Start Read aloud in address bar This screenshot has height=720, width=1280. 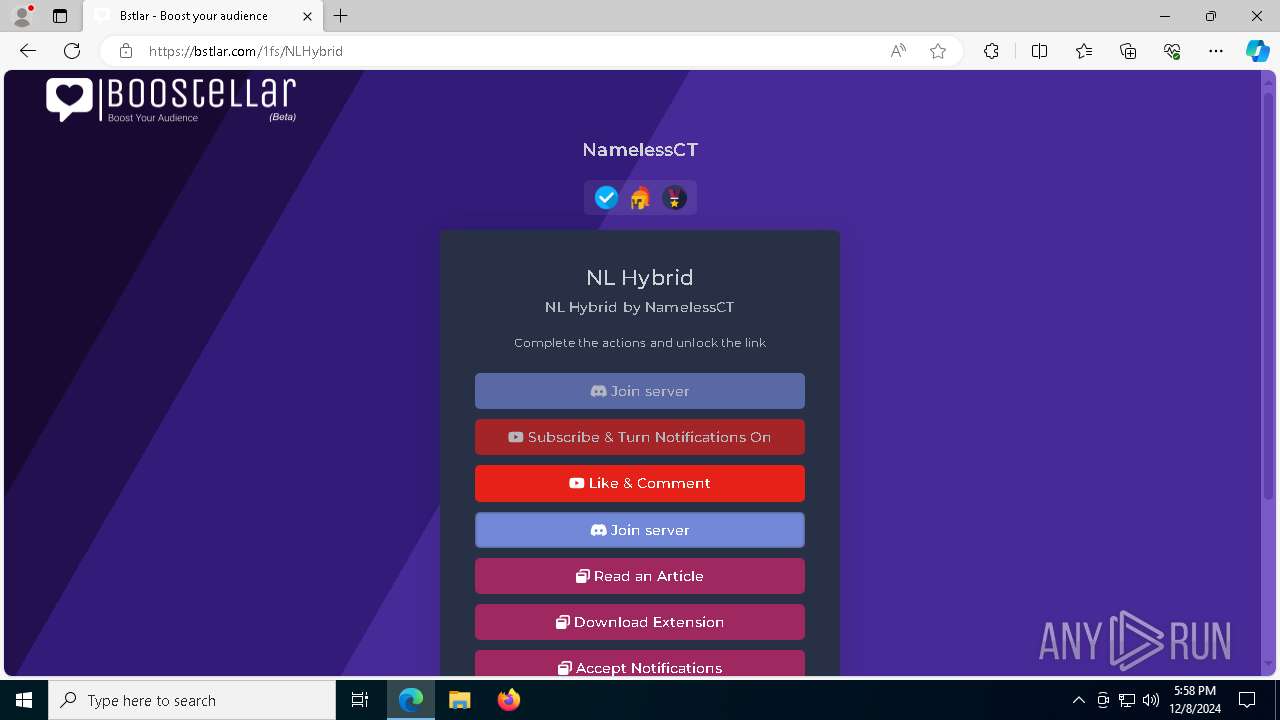(x=898, y=51)
